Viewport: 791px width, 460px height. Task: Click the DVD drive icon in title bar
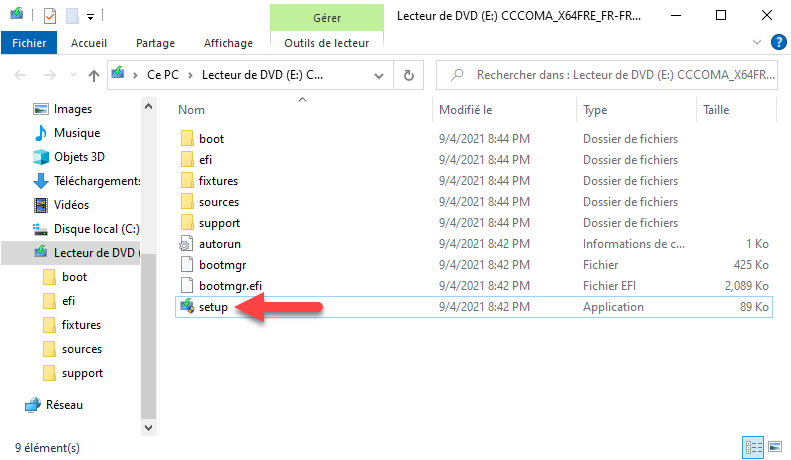(17, 14)
